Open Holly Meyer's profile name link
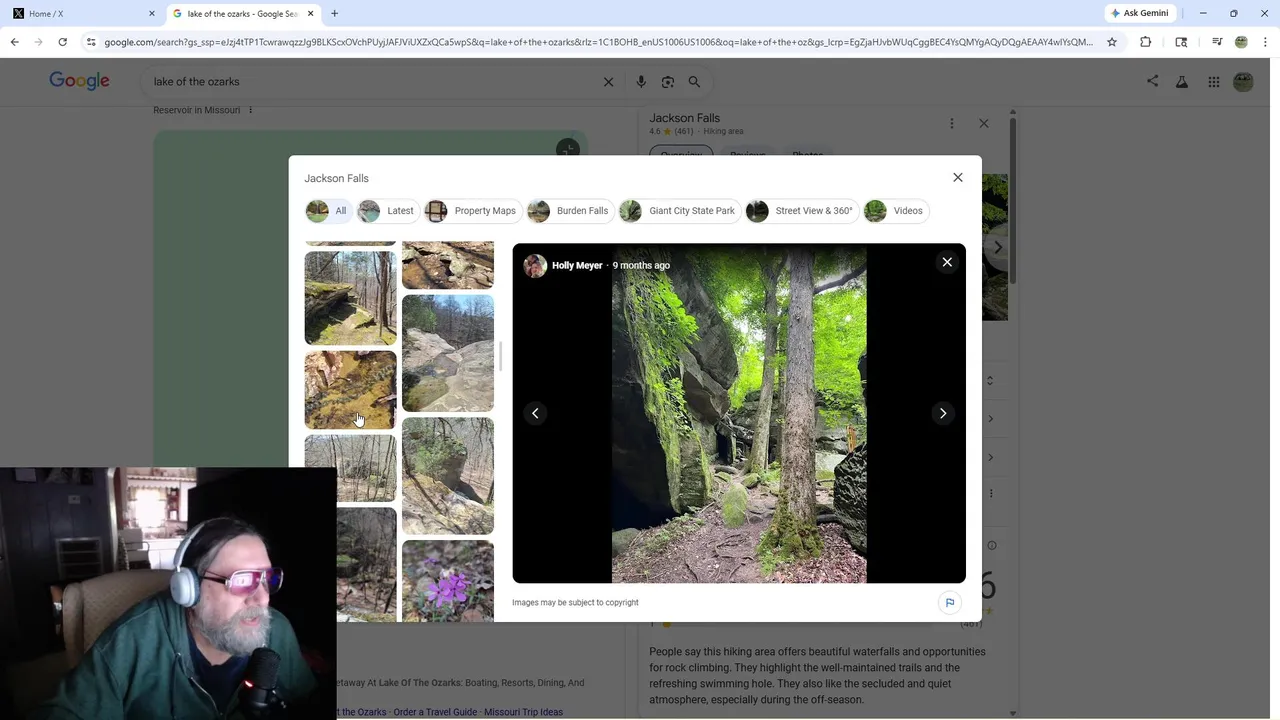Screen dimensions: 1280x720 (577, 266)
